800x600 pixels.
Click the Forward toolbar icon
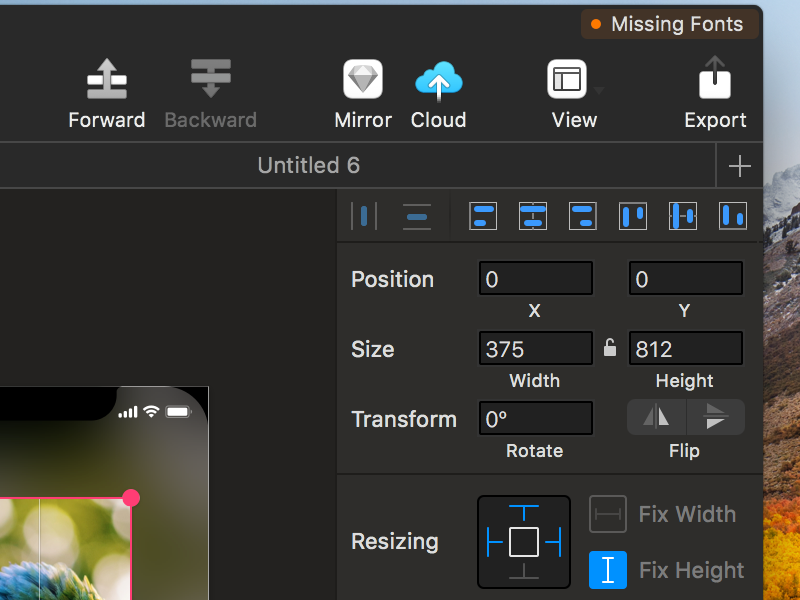[107, 79]
